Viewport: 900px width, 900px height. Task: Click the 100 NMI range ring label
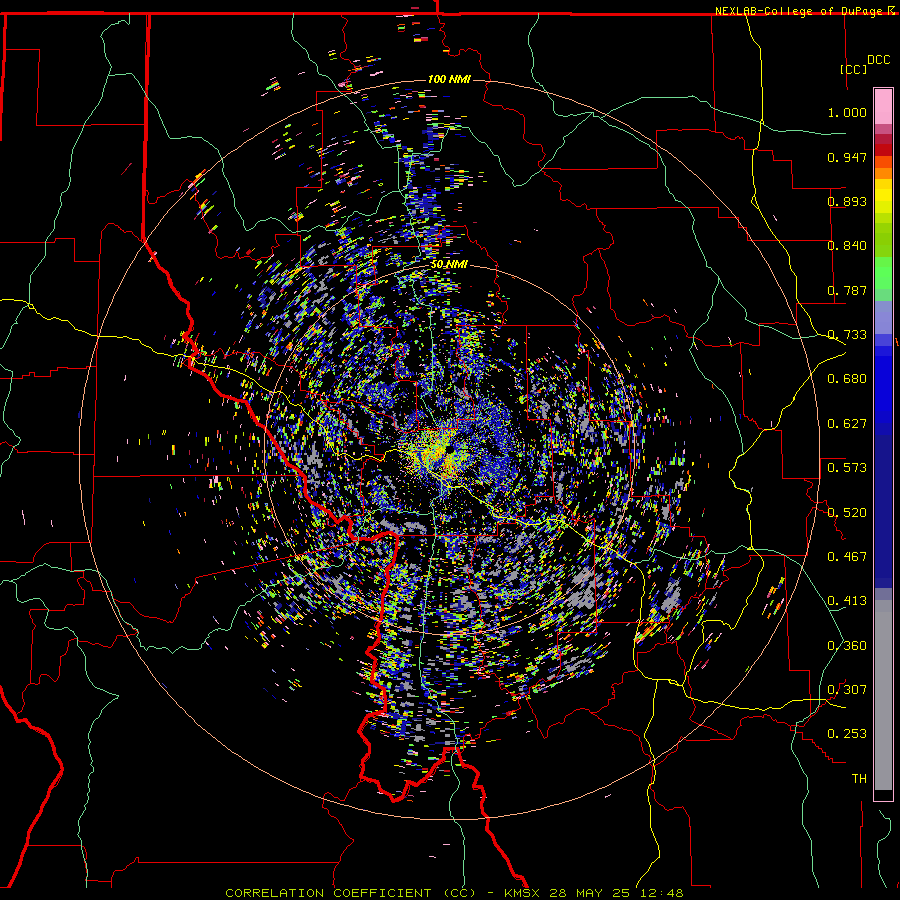(449, 79)
